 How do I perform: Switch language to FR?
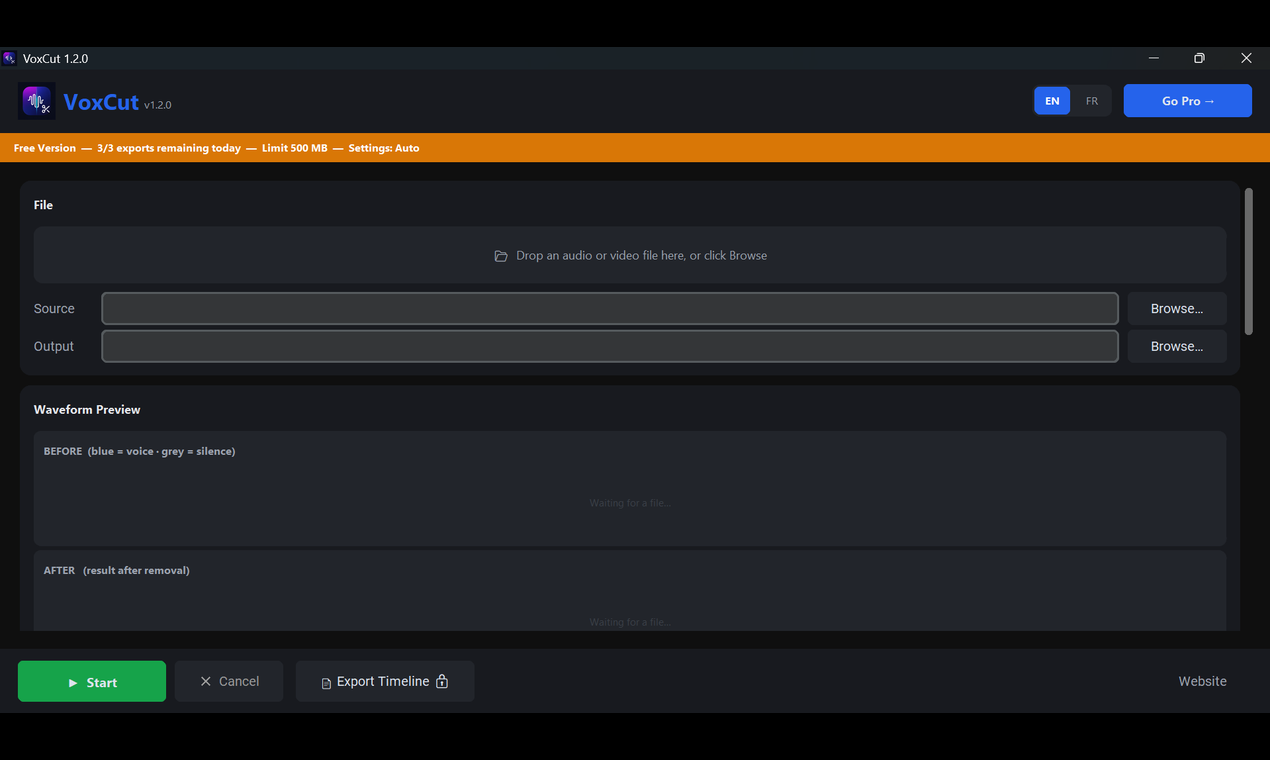pyautogui.click(x=1092, y=101)
